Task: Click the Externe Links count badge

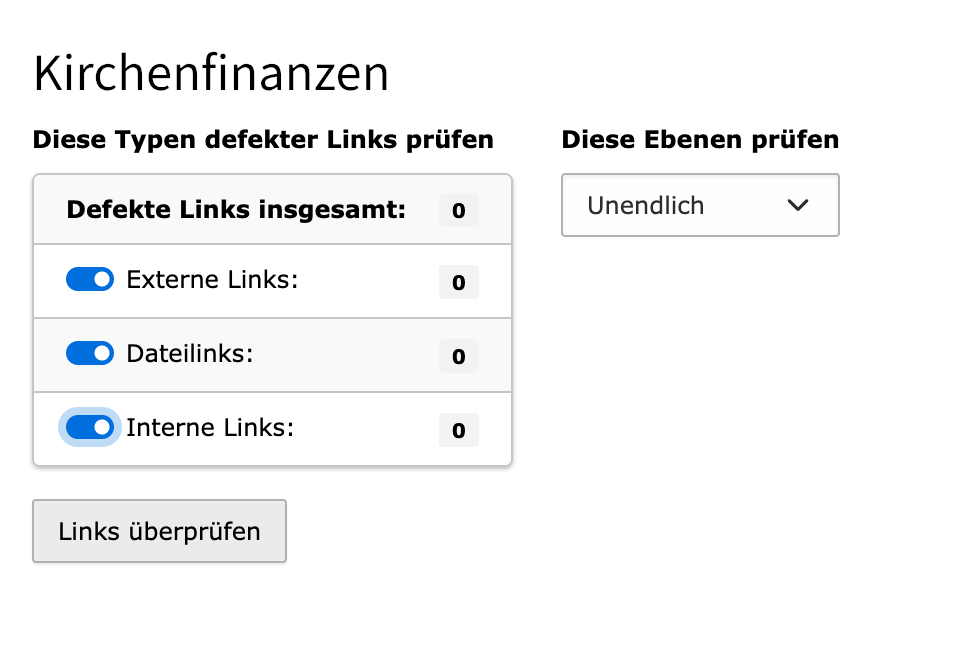Action: 459,283
